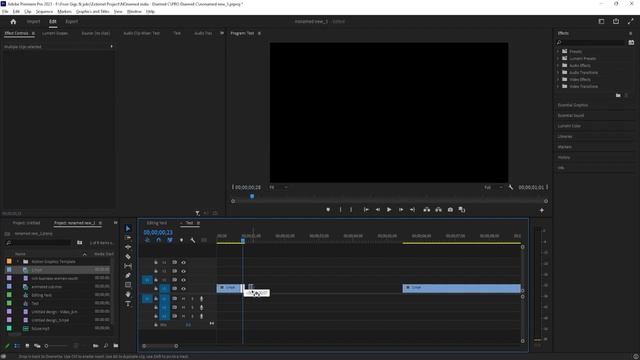Expand the Audio Effects folder
Image resolution: width=640 pixels, height=360 pixels.
point(558,65)
